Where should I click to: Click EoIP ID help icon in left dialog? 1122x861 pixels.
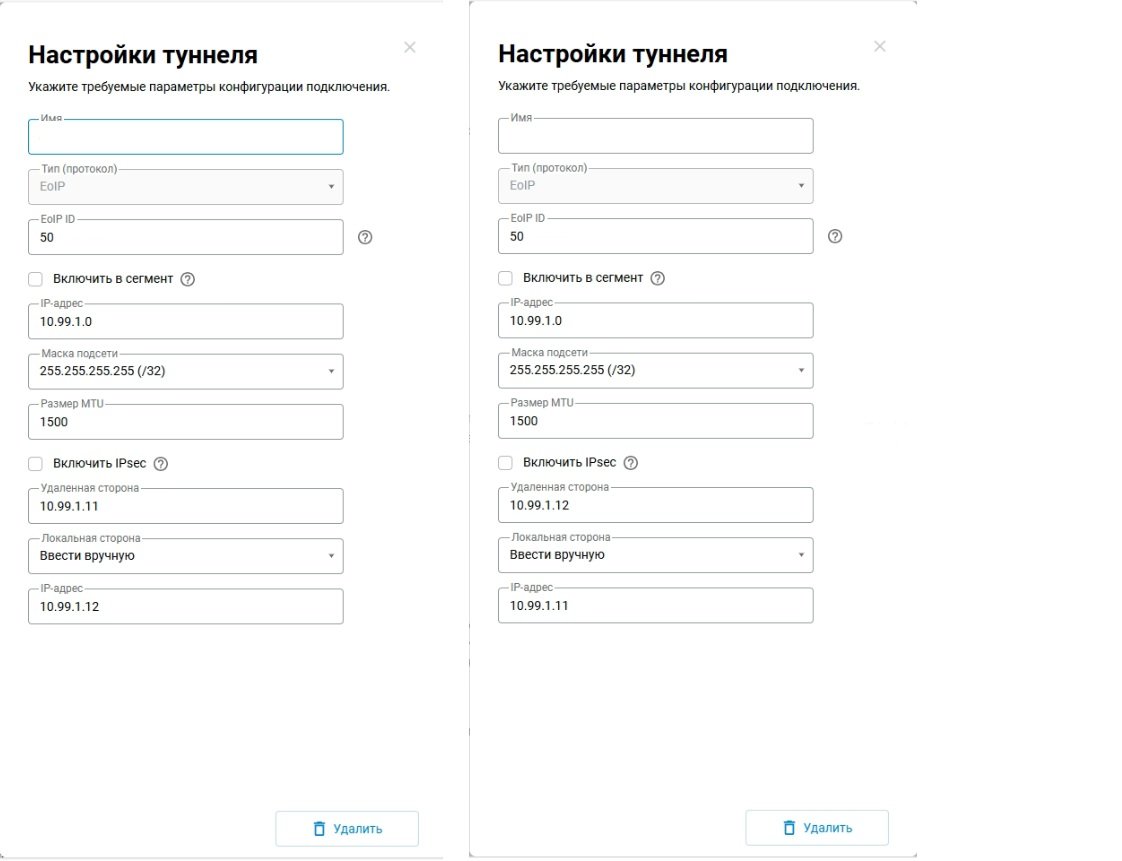click(365, 238)
